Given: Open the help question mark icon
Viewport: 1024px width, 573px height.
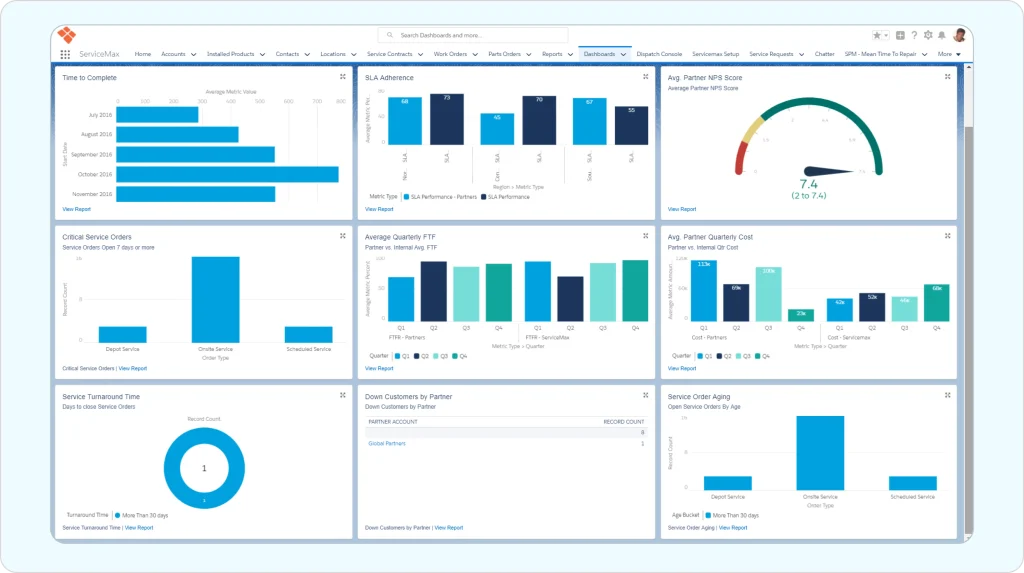Looking at the screenshot, I should pos(914,35).
